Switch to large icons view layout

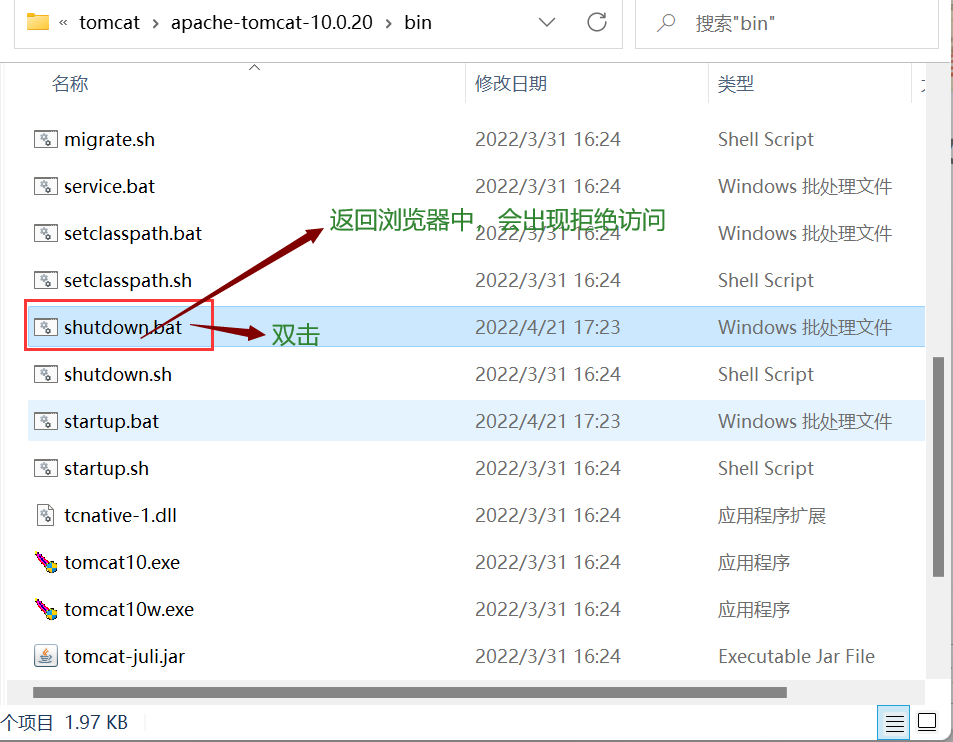pyautogui.click(x=927, y=723)
